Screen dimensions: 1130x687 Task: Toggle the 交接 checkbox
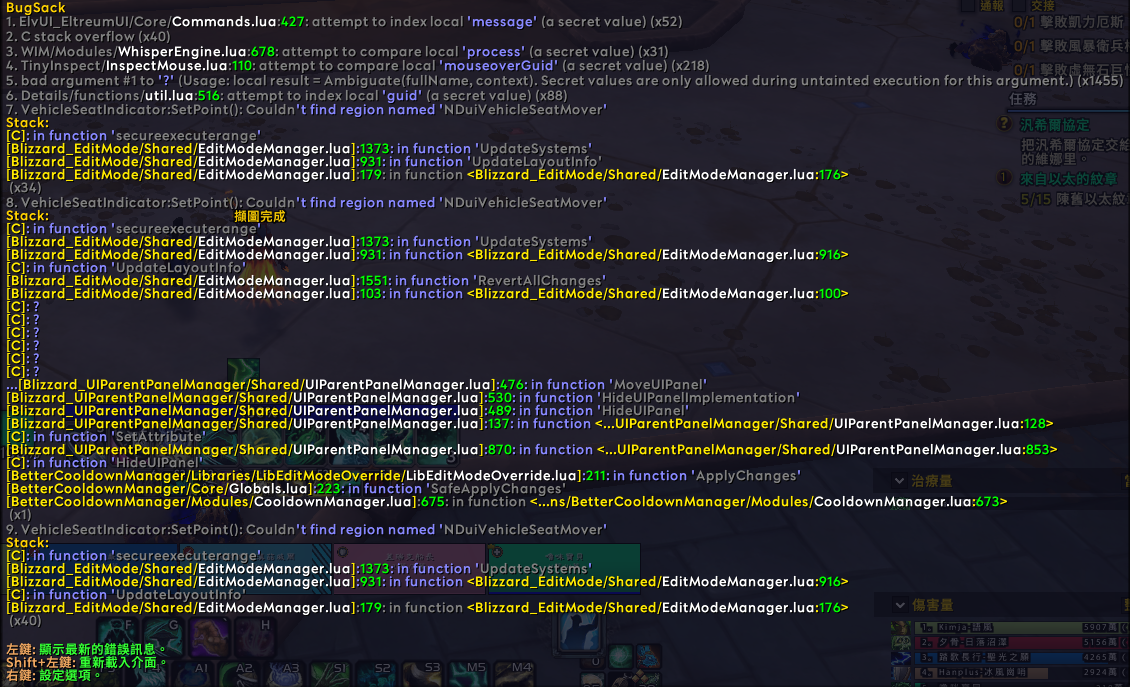click(x=1016, y=6)
